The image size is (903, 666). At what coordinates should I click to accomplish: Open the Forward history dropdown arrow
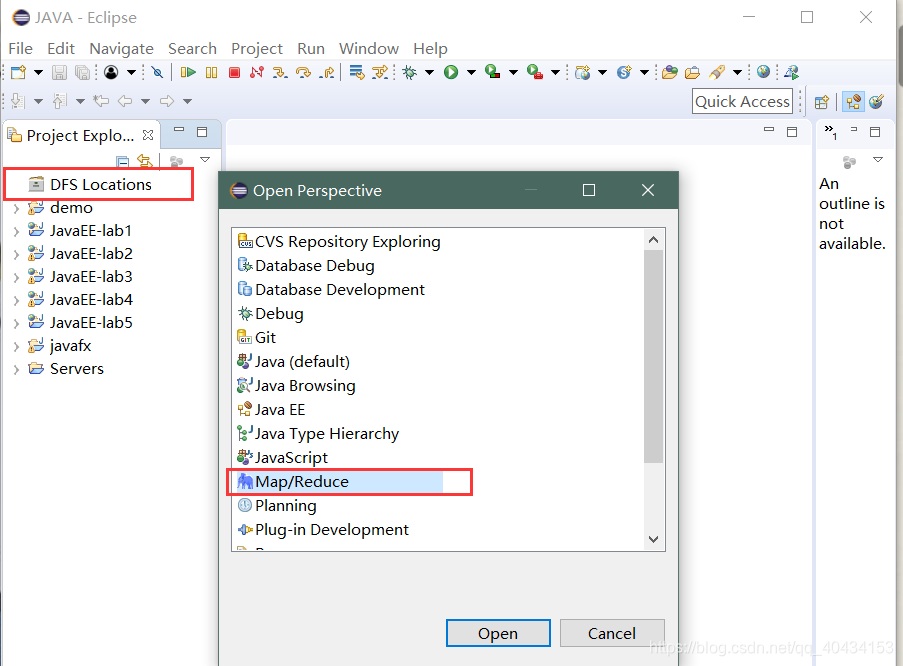point(188,101)
